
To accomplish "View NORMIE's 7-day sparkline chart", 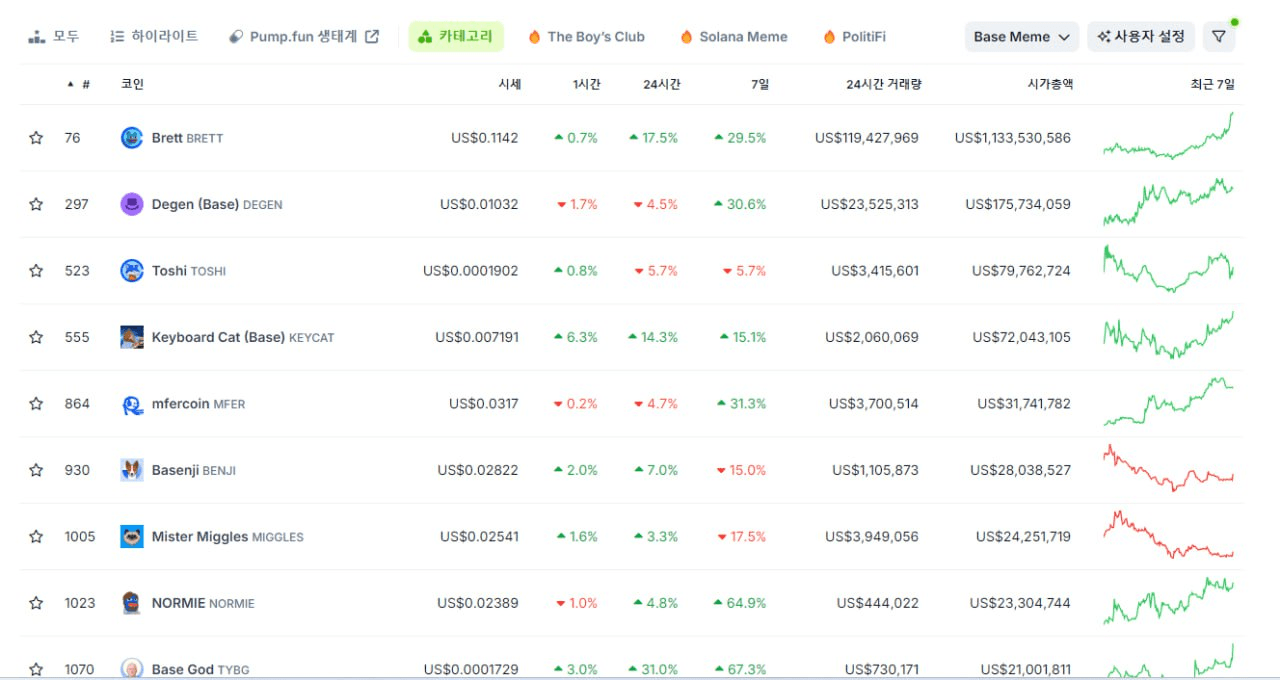I will coord(1169,601).
